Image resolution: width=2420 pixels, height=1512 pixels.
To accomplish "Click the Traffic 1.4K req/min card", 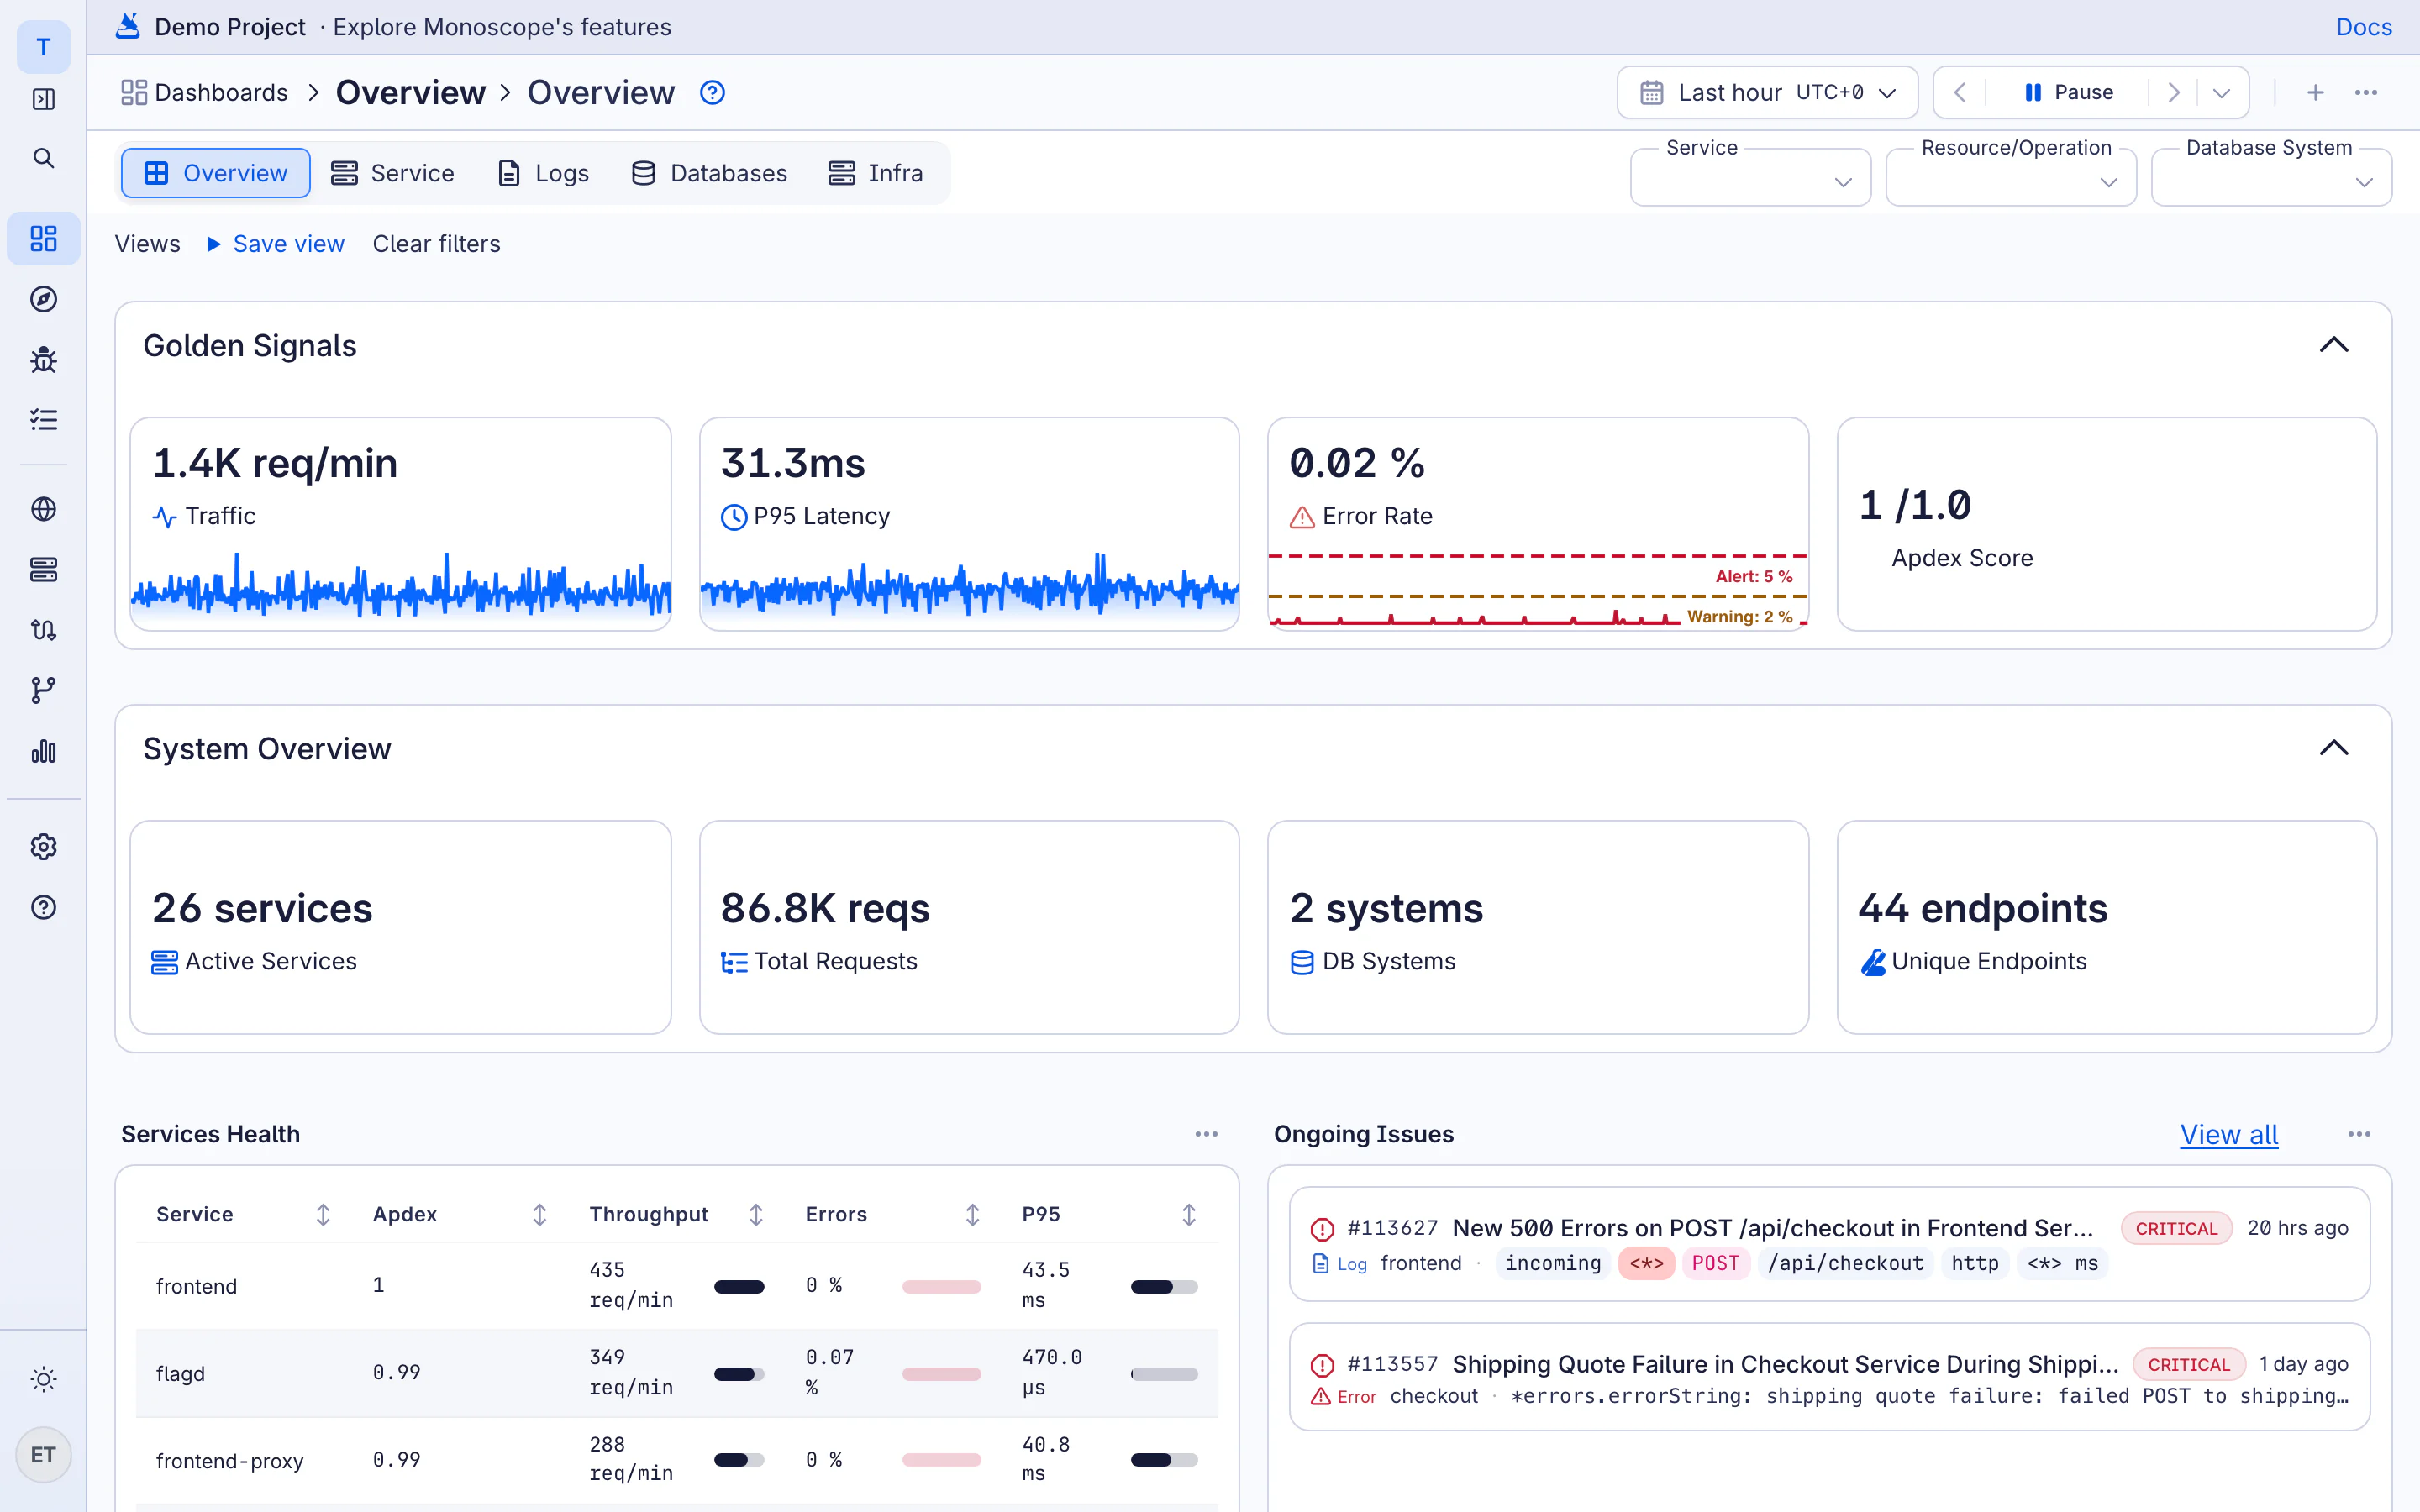I will pyautogui.click(x=400, y=524).
